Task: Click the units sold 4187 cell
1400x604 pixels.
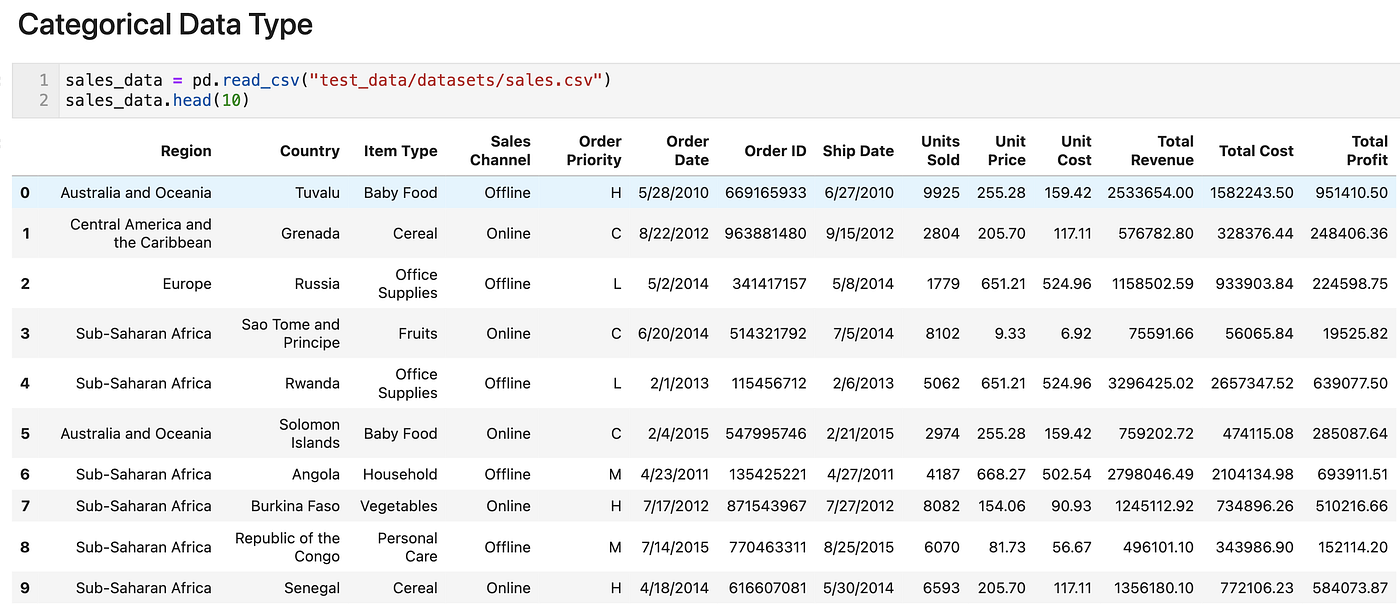Action: pos(941,474)
